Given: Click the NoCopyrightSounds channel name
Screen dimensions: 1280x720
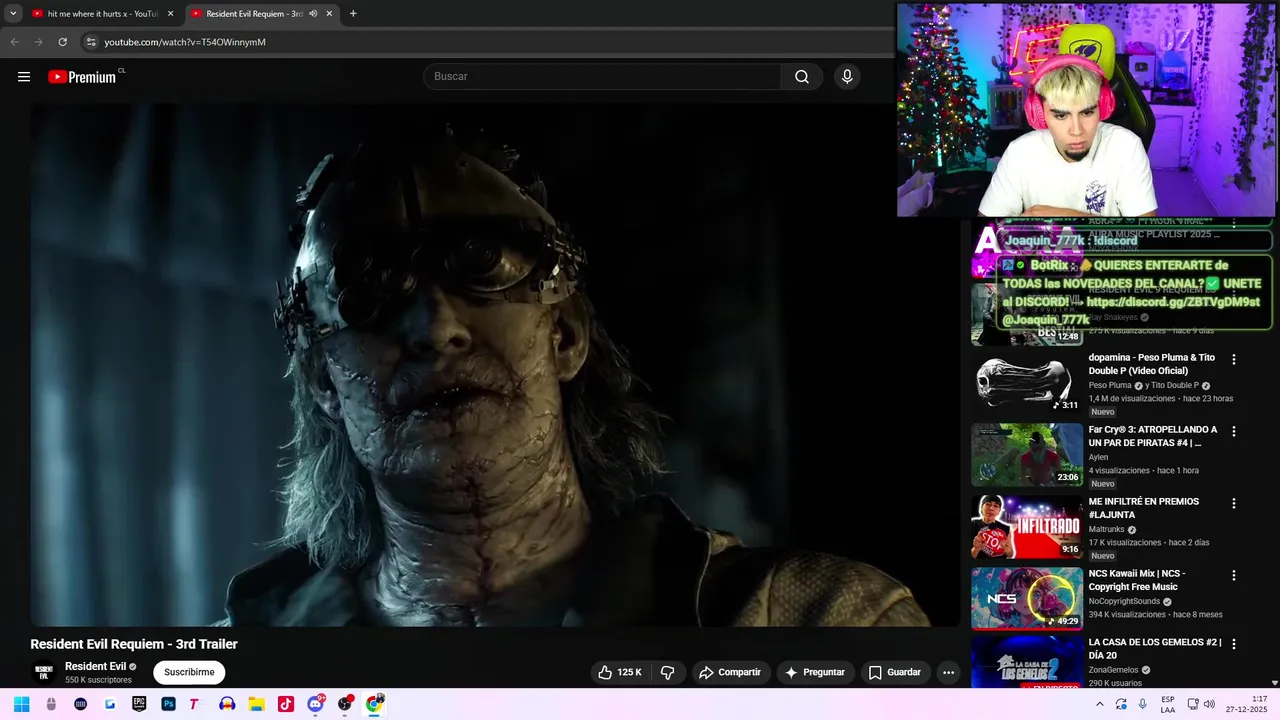Looking at the screenshot, I should (x=1124, y=601).
